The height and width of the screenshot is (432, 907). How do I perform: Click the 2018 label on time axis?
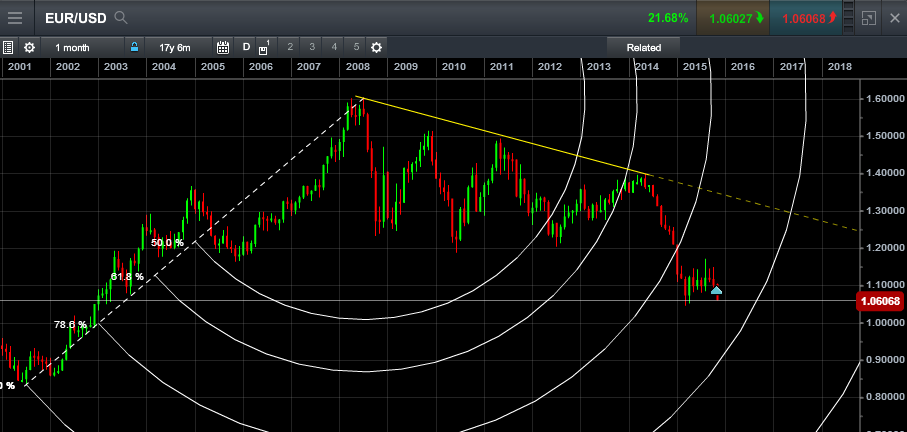point(839,67)
